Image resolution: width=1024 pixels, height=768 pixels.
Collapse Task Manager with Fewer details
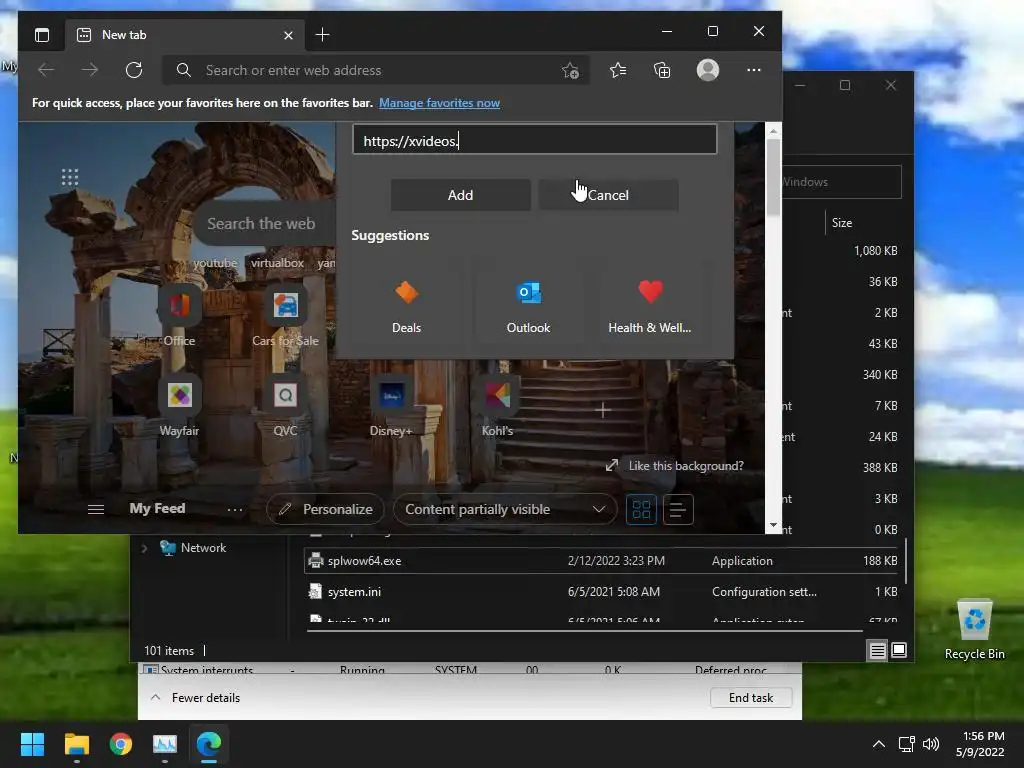pyautogui.click(x=196, y=697)
